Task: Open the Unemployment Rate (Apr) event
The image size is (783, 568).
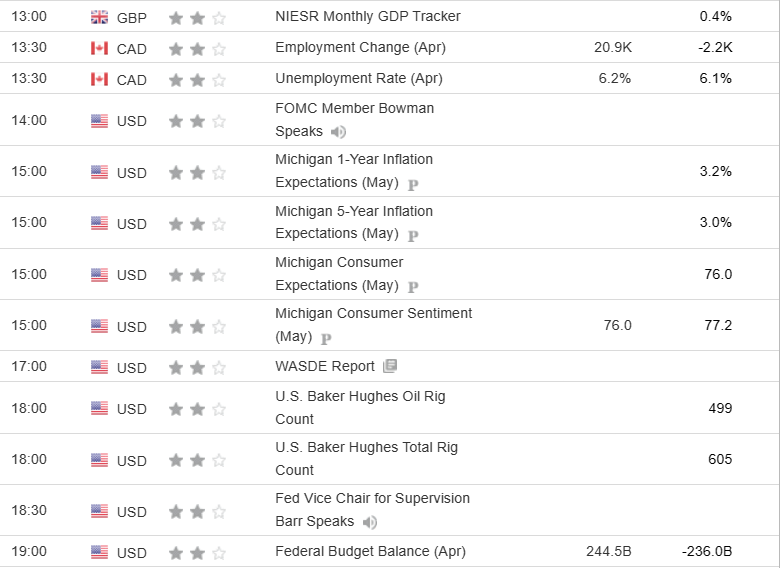Action: click(358, 78)
